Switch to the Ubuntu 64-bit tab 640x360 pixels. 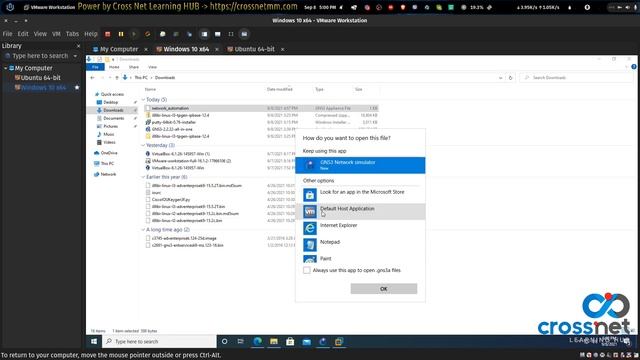(254, 49)
